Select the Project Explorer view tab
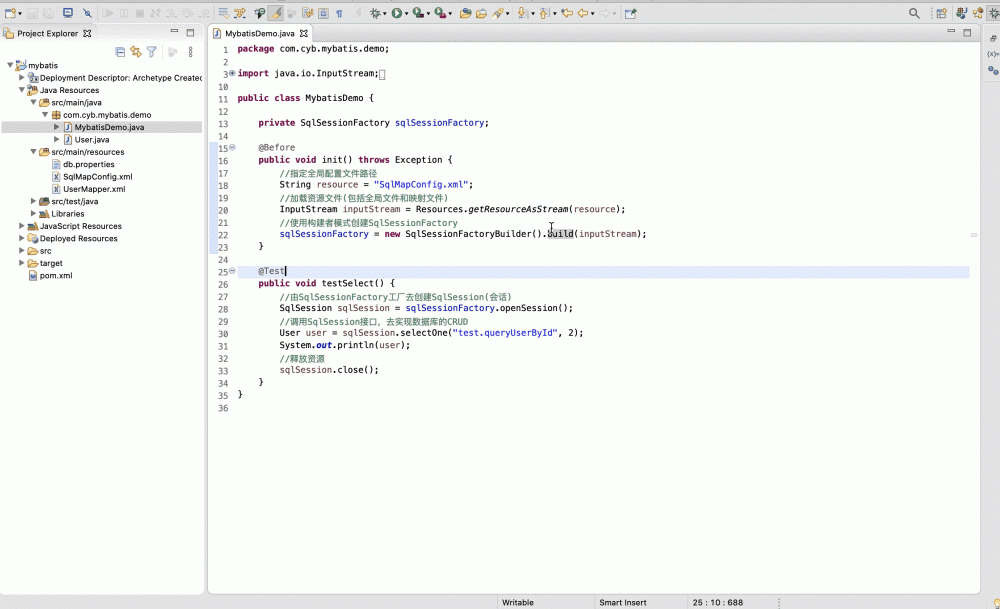The width and height of the screenshot is (1000, 609). click(x=46, y=33)
